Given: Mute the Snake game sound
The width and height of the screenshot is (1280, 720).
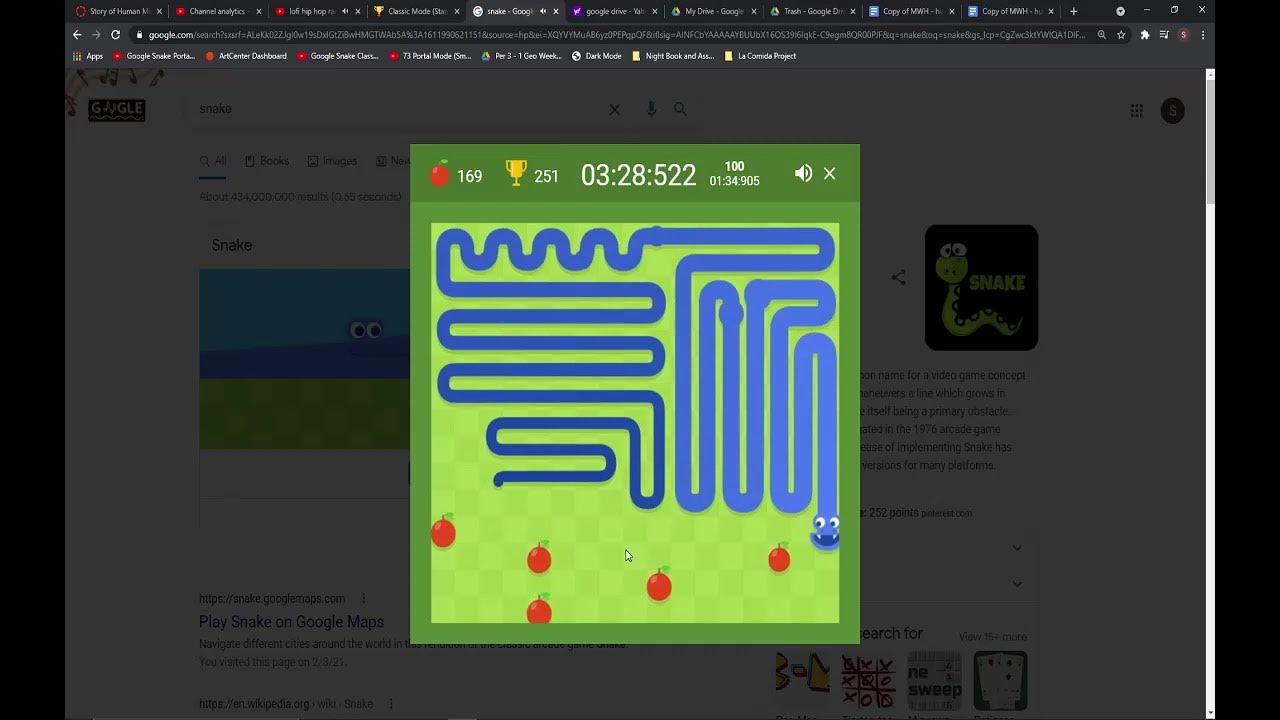Looking at the screenshot, I should tap(803, 173).
